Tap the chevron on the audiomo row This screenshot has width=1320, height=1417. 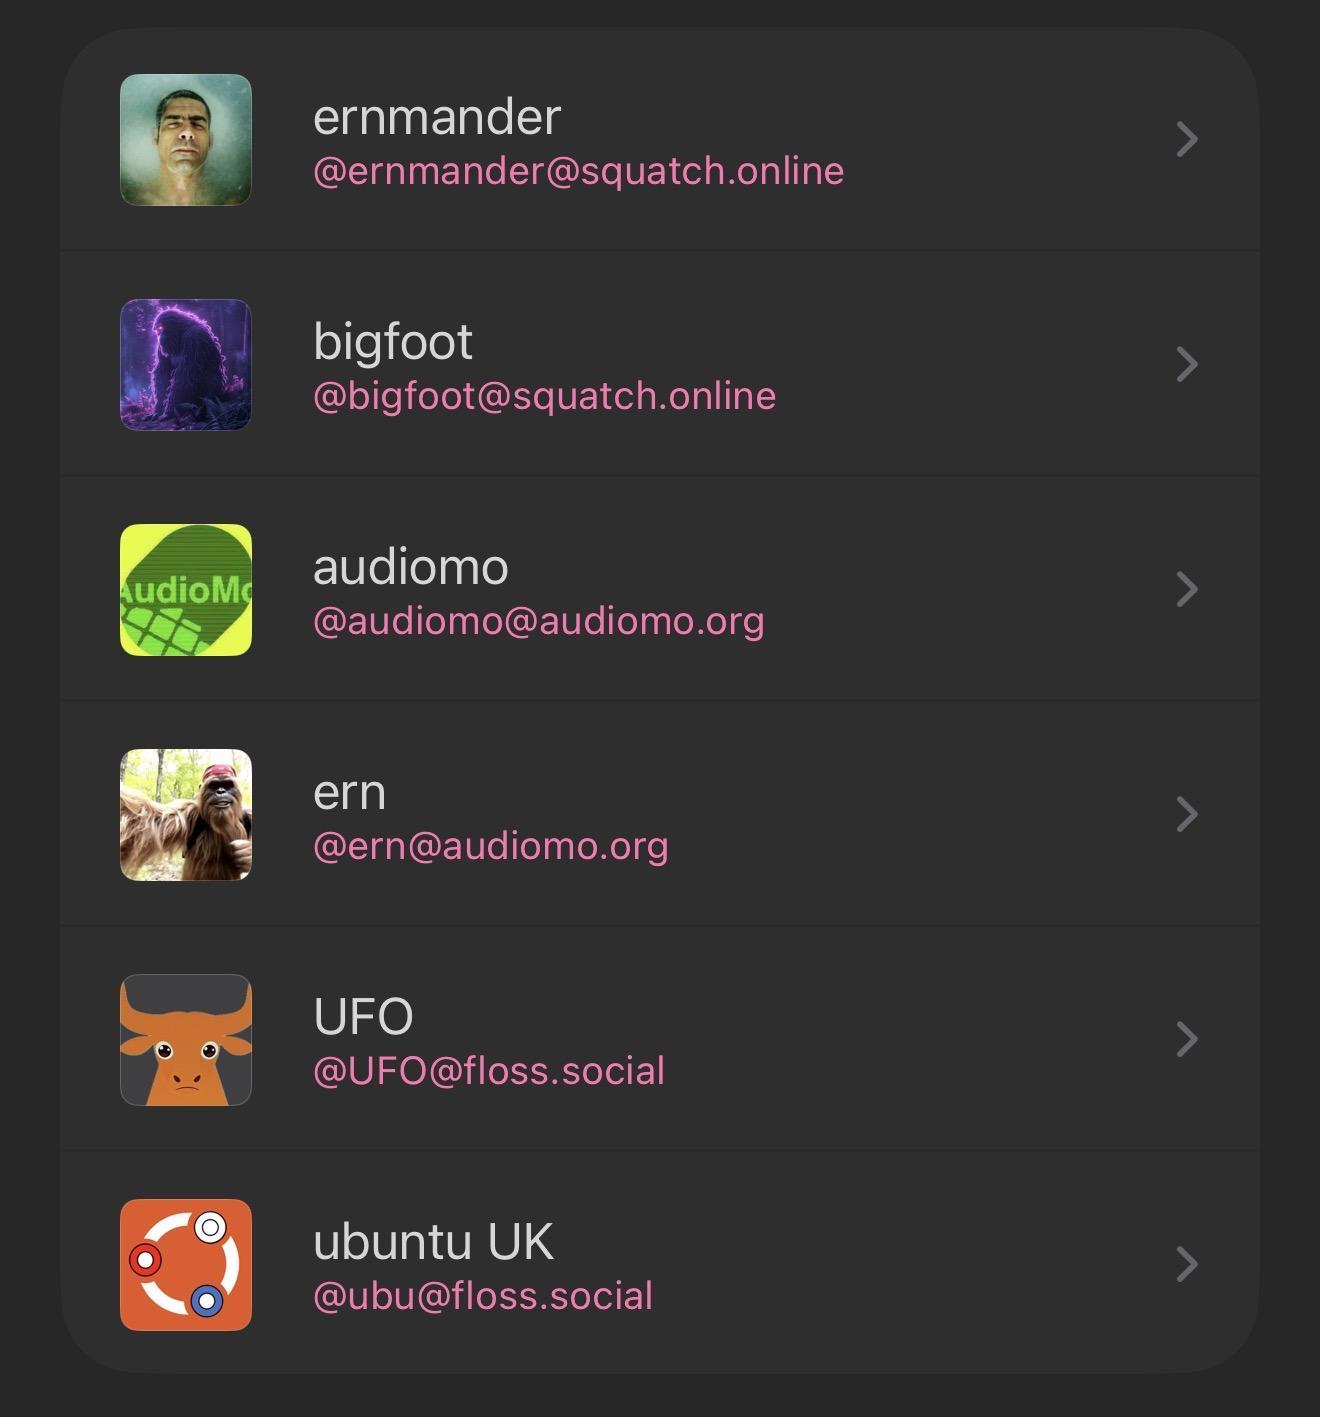(1187, 590)
